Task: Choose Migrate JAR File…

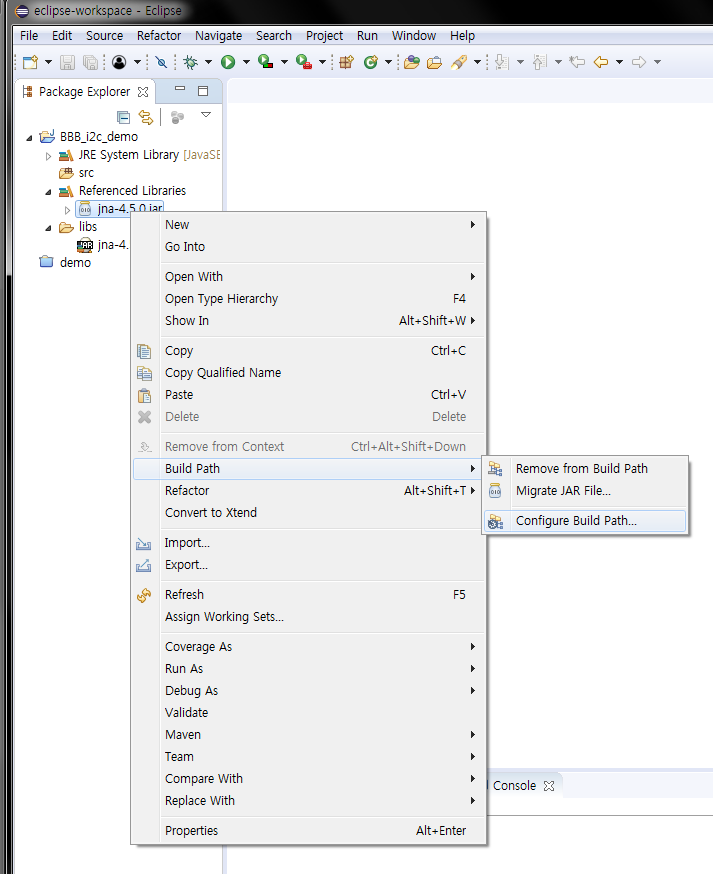Action: (585, 491)
